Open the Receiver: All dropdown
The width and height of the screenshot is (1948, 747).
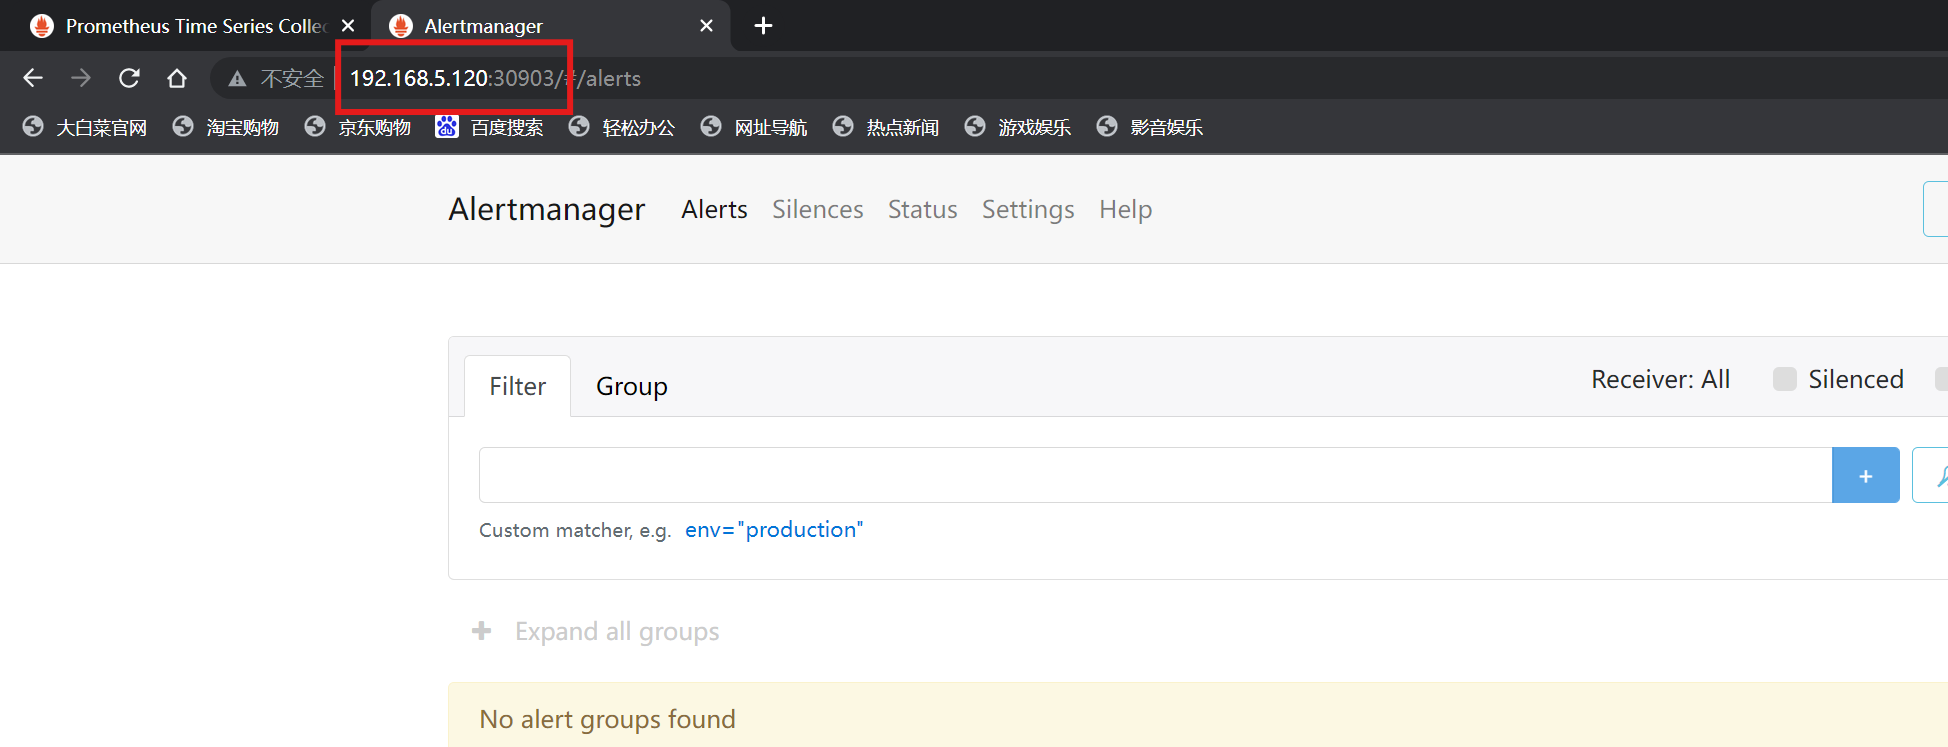coord(1660,379)
